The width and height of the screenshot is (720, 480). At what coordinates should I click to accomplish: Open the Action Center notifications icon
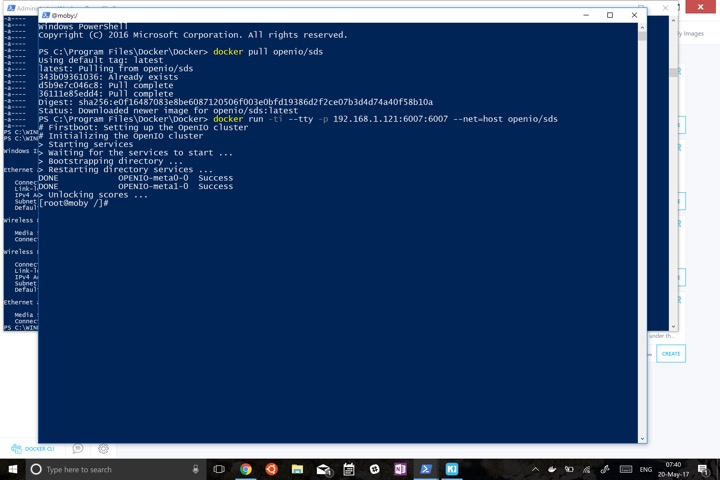point(703,469)
